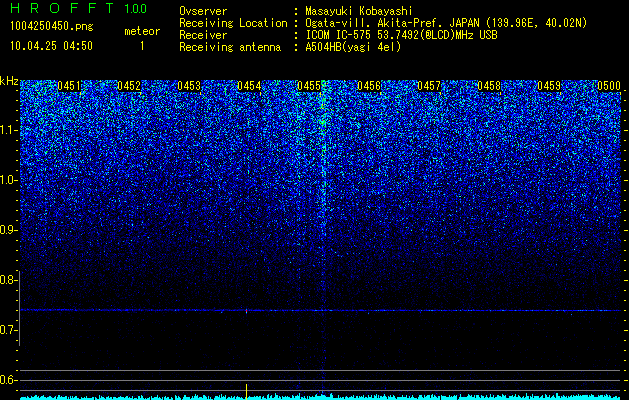Click the 0454 time marker
629x400 pixels.
tap(249, 86)
